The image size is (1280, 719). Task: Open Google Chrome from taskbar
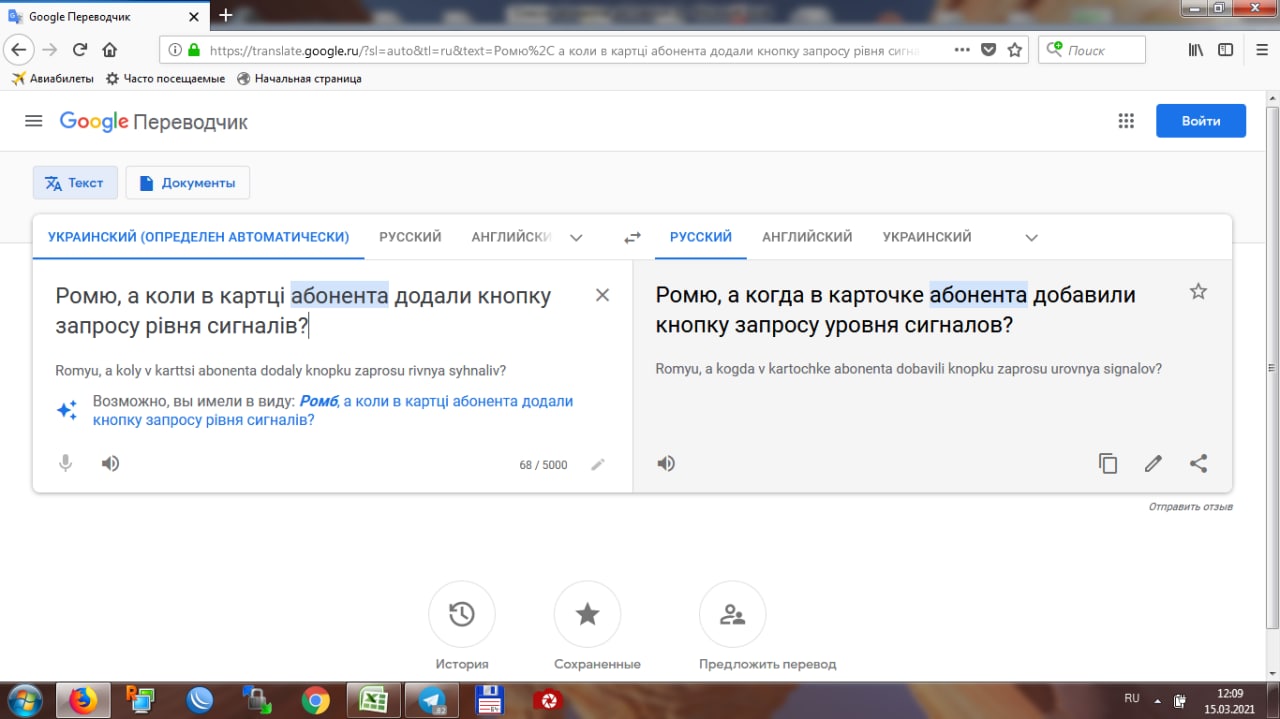point(315,700)
